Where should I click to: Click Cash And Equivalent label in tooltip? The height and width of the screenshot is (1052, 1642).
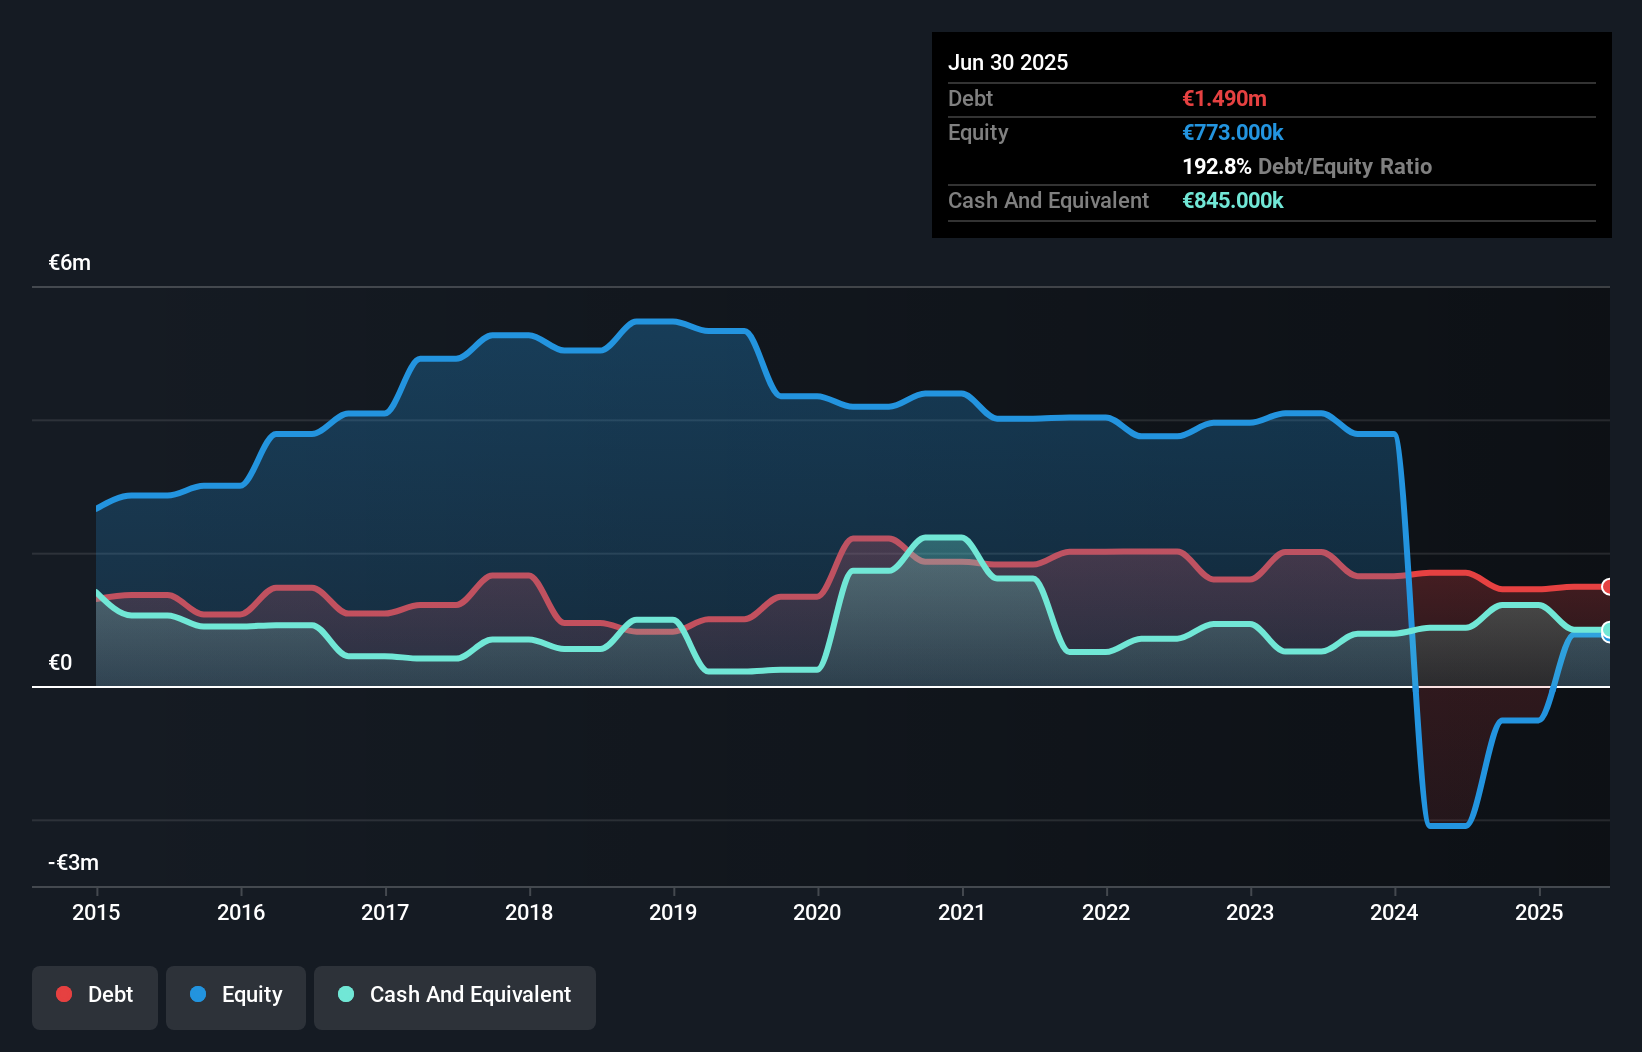1048,200
